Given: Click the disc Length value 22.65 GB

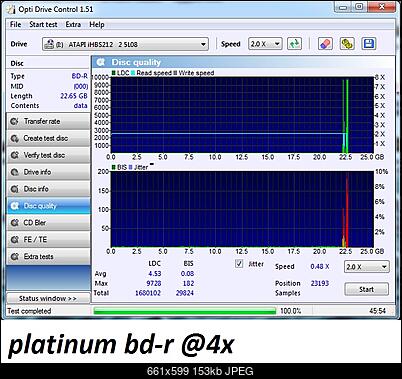Looking at the screenshot, I should click(74, 96).
